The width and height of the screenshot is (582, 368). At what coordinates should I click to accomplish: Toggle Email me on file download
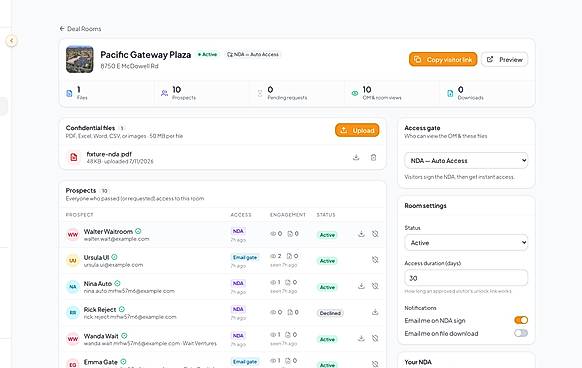[521, 333]
